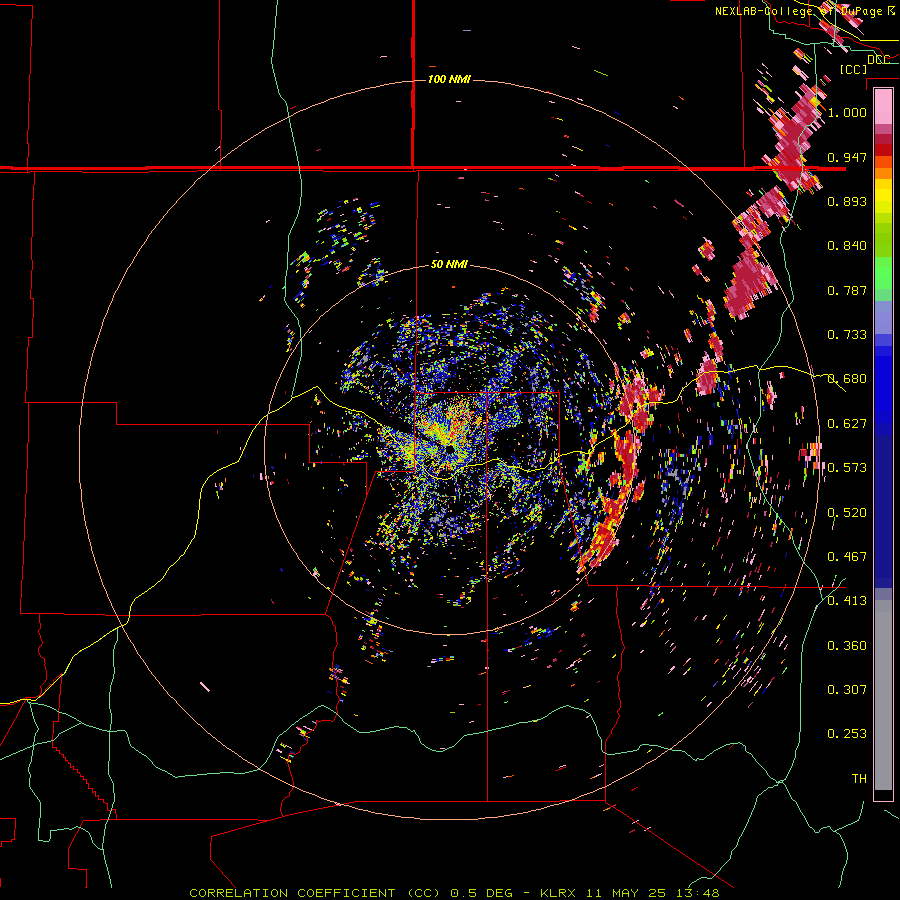The height and width of the screenshot is (900, 900).
Task: Click the 0.840 scale value
Action: click(x=847, y=246)
